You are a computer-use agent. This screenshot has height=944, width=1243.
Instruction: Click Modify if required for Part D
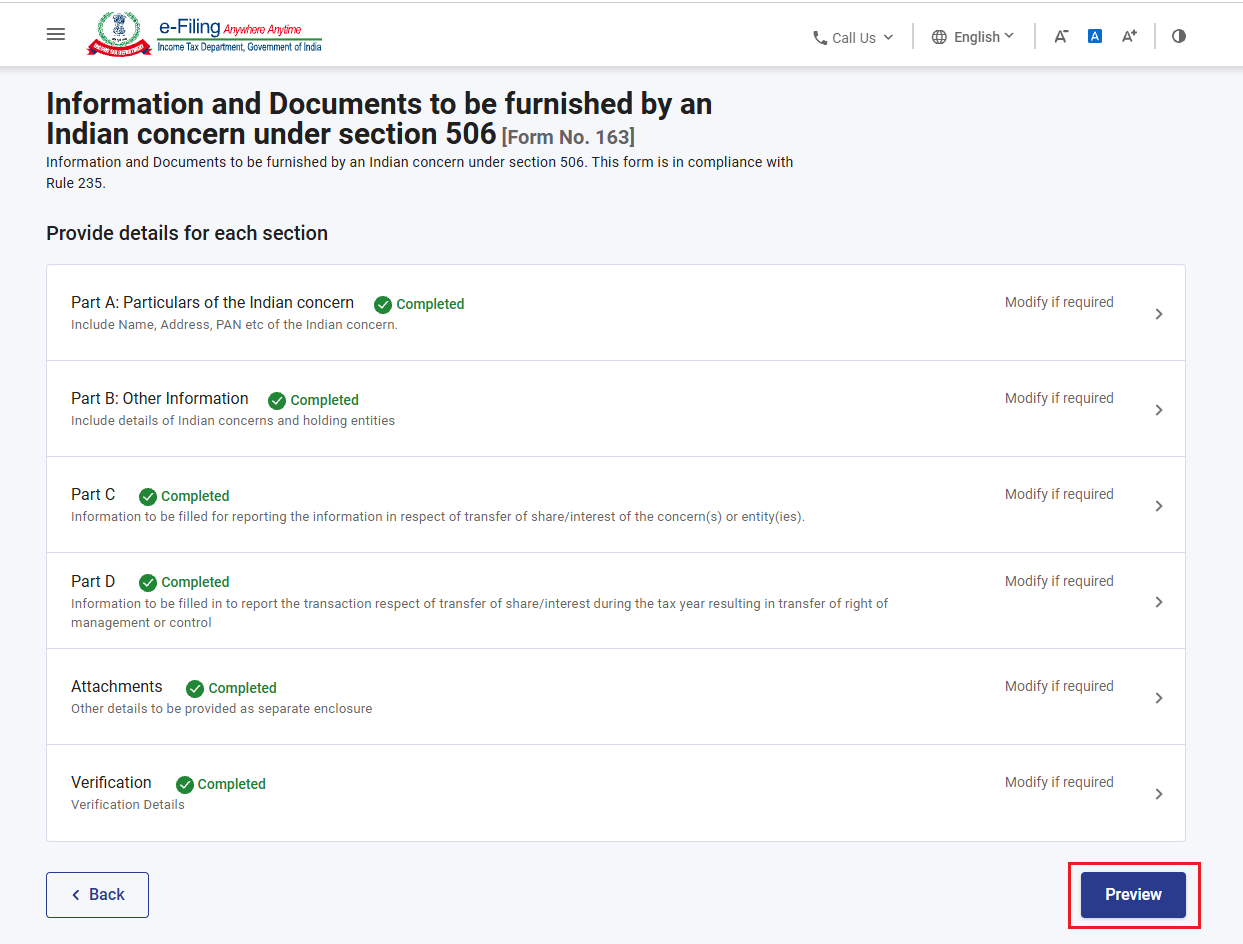click(x=1059, y=581)
